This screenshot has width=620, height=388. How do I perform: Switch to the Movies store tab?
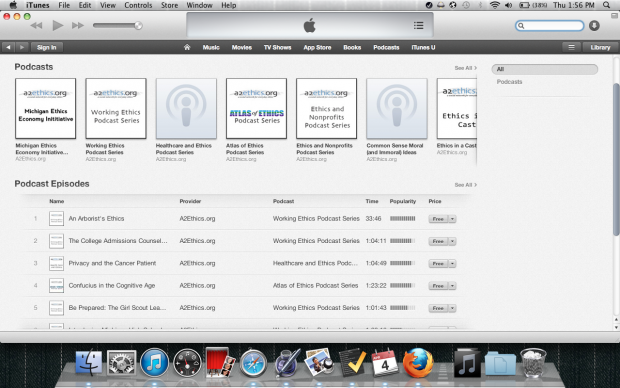[242, 47]
